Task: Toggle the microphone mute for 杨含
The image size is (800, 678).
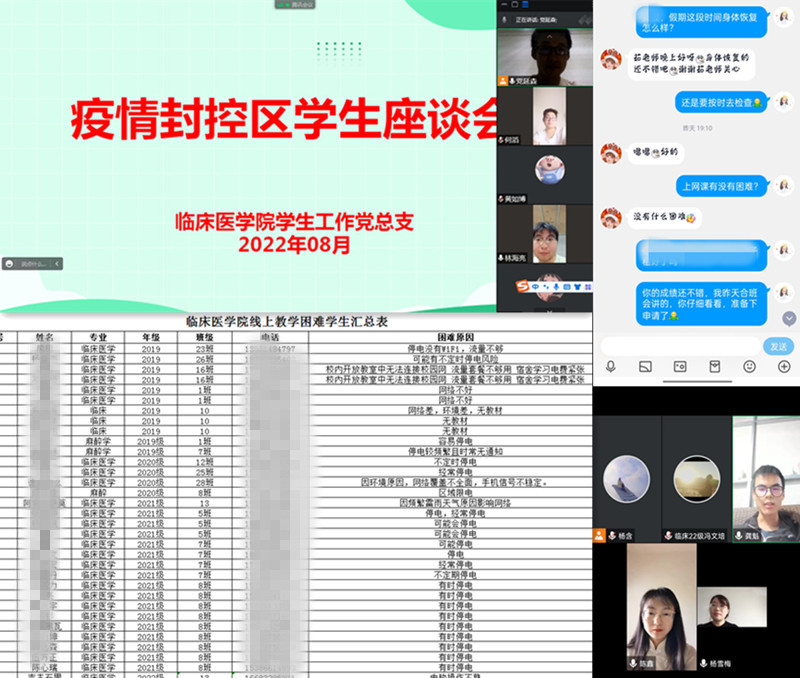Action: point(611,536)
